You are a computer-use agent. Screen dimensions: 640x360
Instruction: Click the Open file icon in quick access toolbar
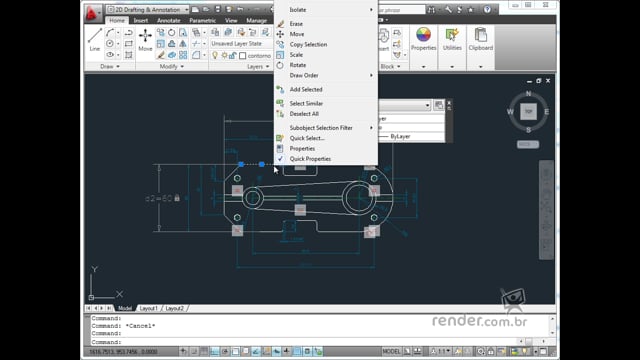click(x=207, y=9)
